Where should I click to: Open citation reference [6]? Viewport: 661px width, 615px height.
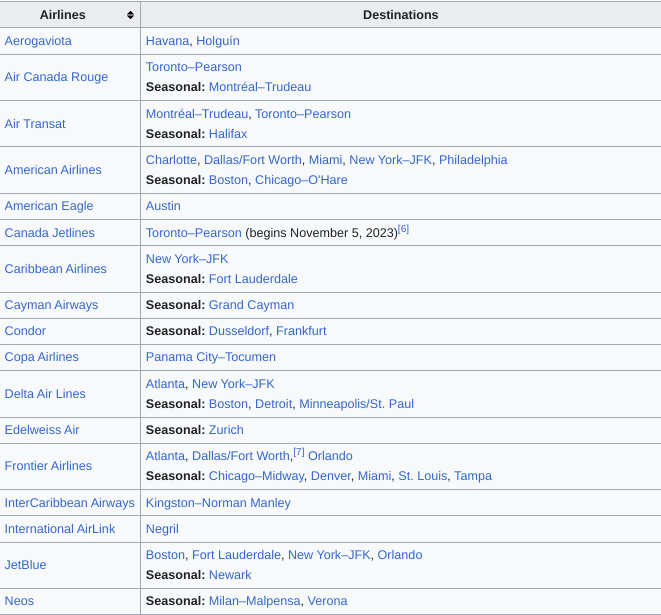click(403, 229)
